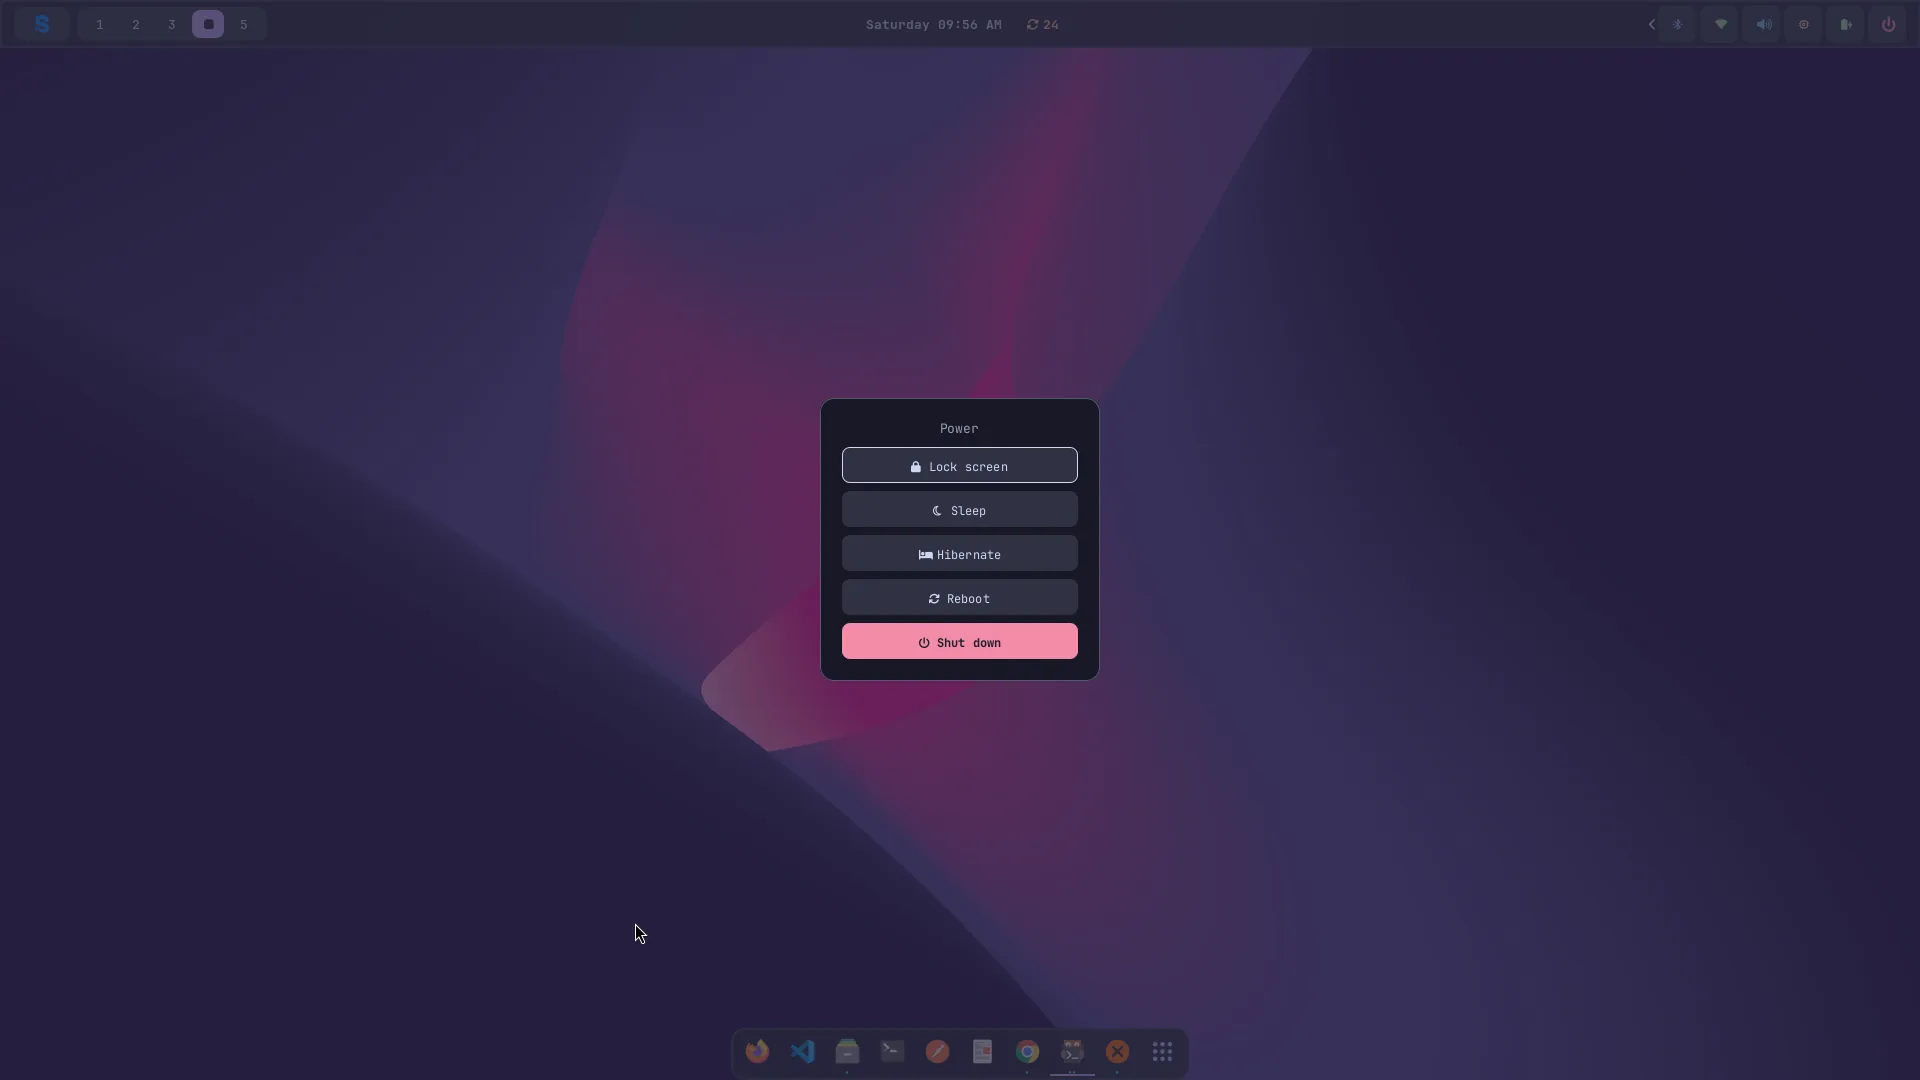Switch to workspace 2
The height and width of the screenshot is (1080, 1920).
point(136,24)
